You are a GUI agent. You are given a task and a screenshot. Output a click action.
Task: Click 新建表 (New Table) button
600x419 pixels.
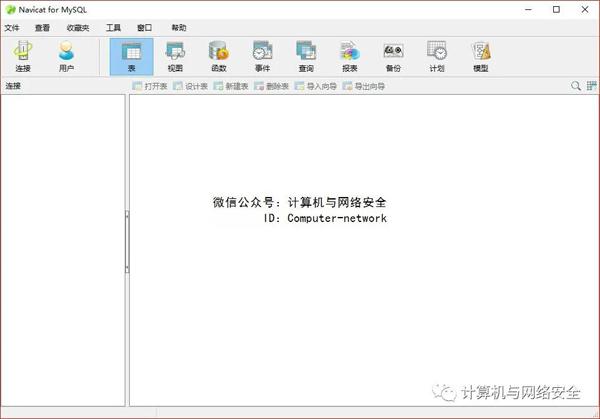point(231,86)
